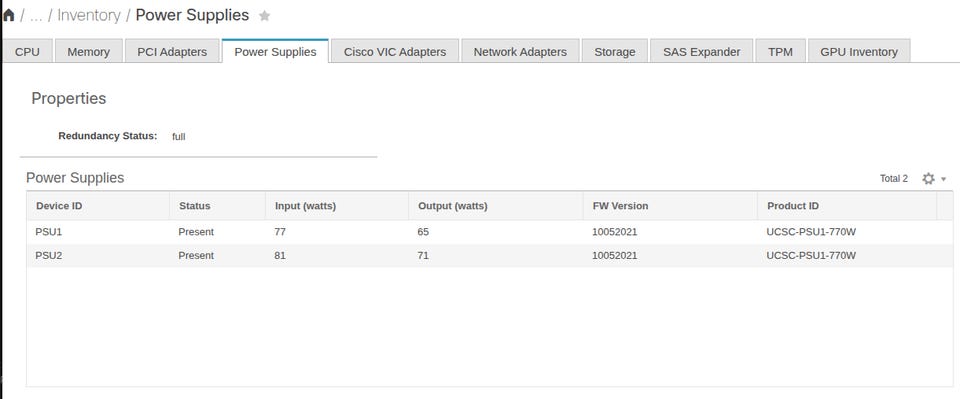Switch to the Memory tab
The image size is (960, 399).
[x=89, y=51]
